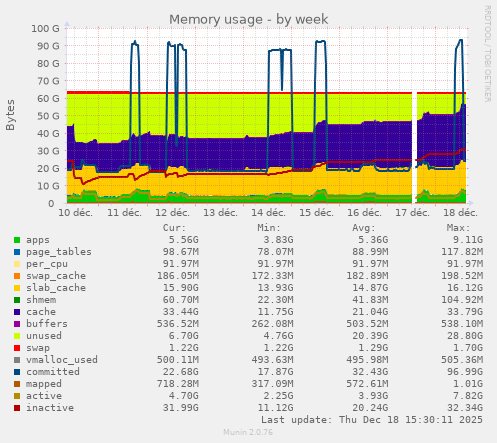Click the '10 déc.' x-axis label
The width and height of the screenshot is (497, 443).
(76, 213)
